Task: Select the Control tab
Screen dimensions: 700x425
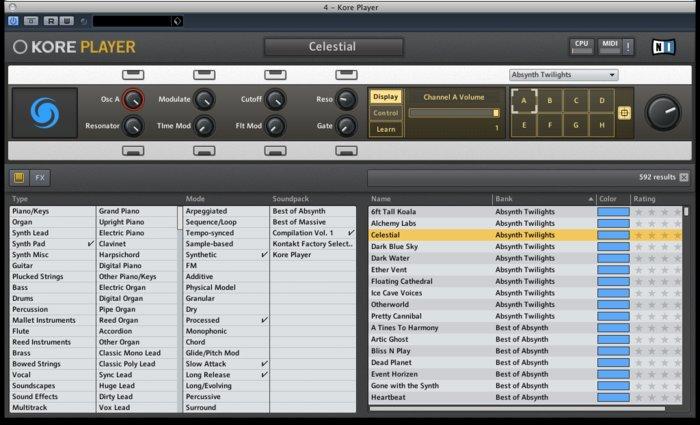Action: 386,113
